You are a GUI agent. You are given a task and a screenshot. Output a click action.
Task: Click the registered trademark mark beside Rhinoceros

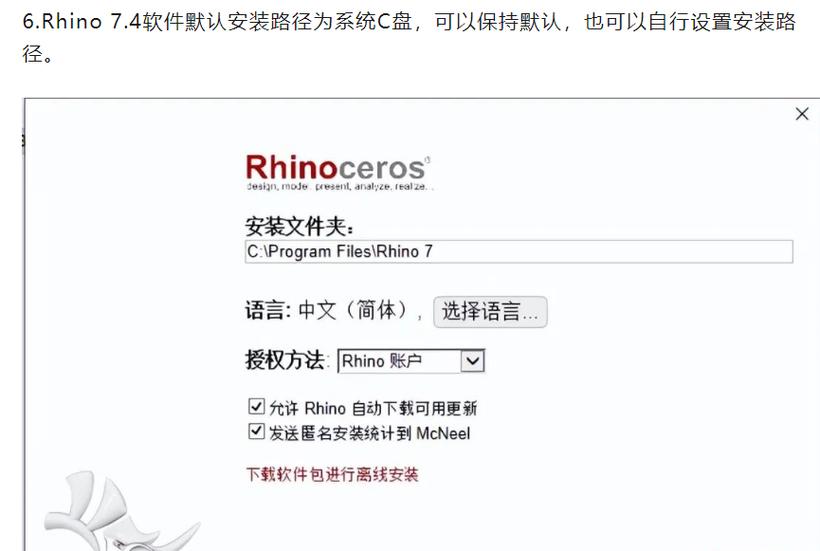tap(428, 159)
